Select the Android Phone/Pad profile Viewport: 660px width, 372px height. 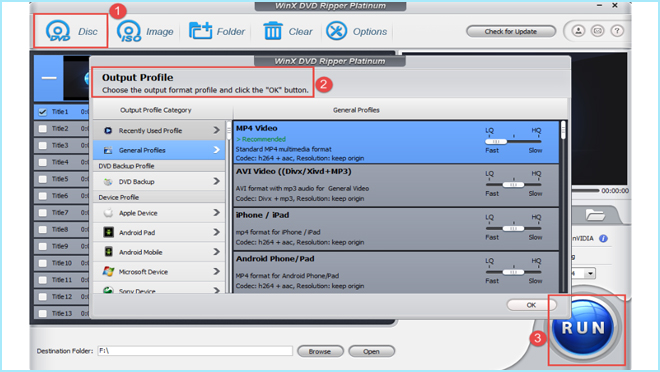click(x=396, y=272)
